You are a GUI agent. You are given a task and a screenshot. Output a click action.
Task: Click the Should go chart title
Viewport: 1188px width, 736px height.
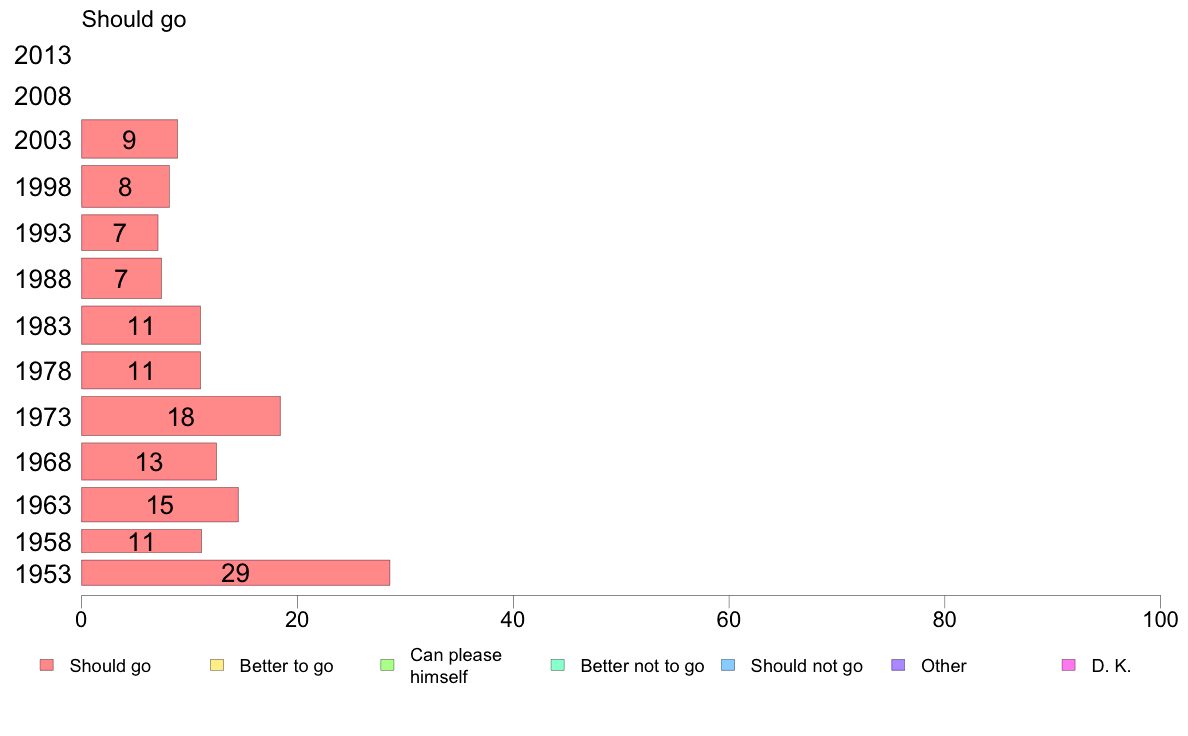(134, 20)
